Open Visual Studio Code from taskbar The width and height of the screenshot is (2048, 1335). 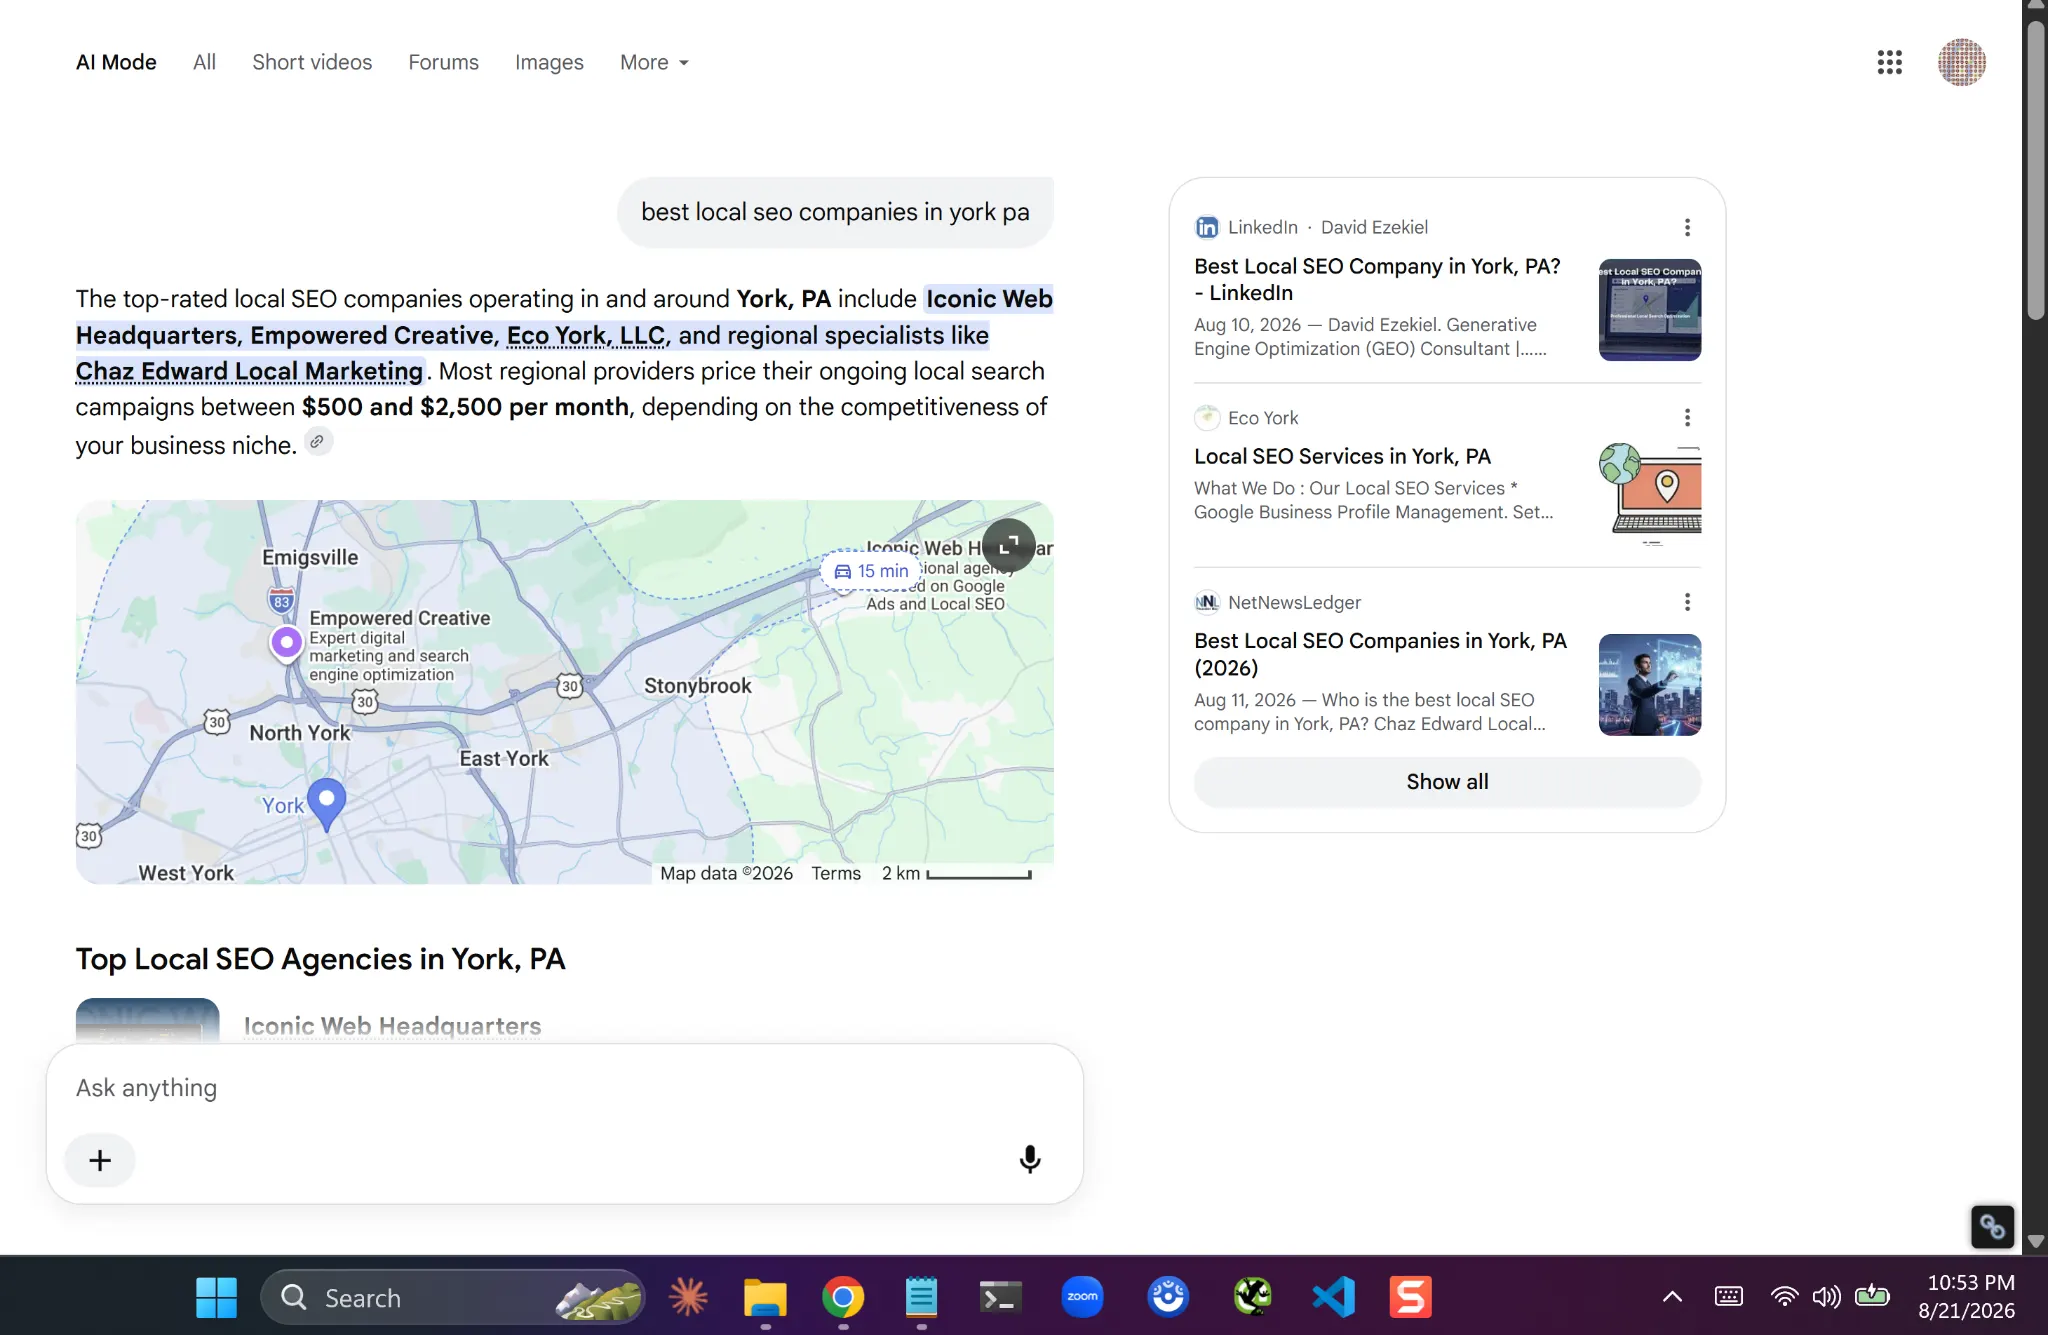(x=1333, y=1297)
